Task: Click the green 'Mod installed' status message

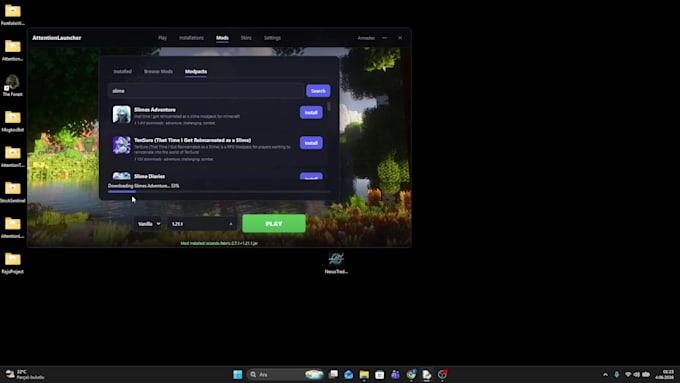Action: click(x=219, y=243)
